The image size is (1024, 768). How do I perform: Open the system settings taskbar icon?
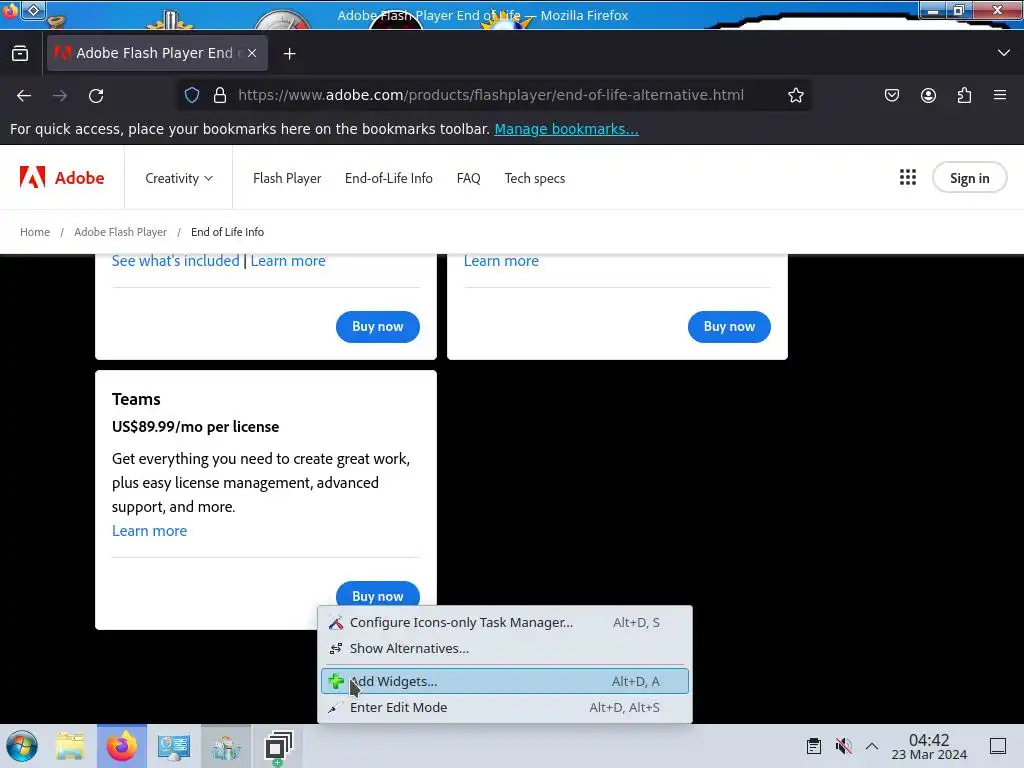point(174,746)
